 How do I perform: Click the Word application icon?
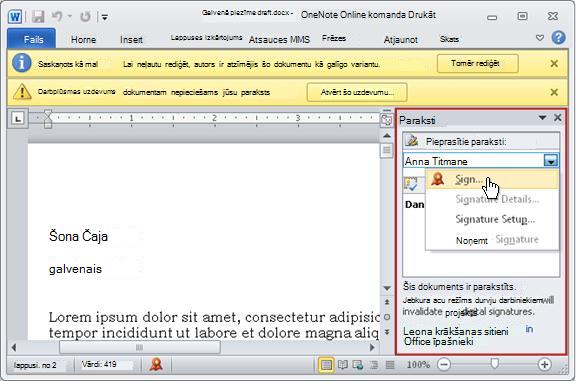tap(15, 17)
